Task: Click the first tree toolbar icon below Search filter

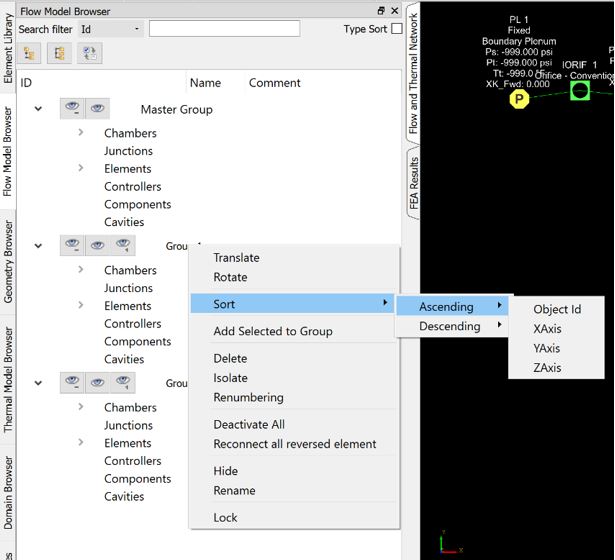Action: click(x=31, y=54)
